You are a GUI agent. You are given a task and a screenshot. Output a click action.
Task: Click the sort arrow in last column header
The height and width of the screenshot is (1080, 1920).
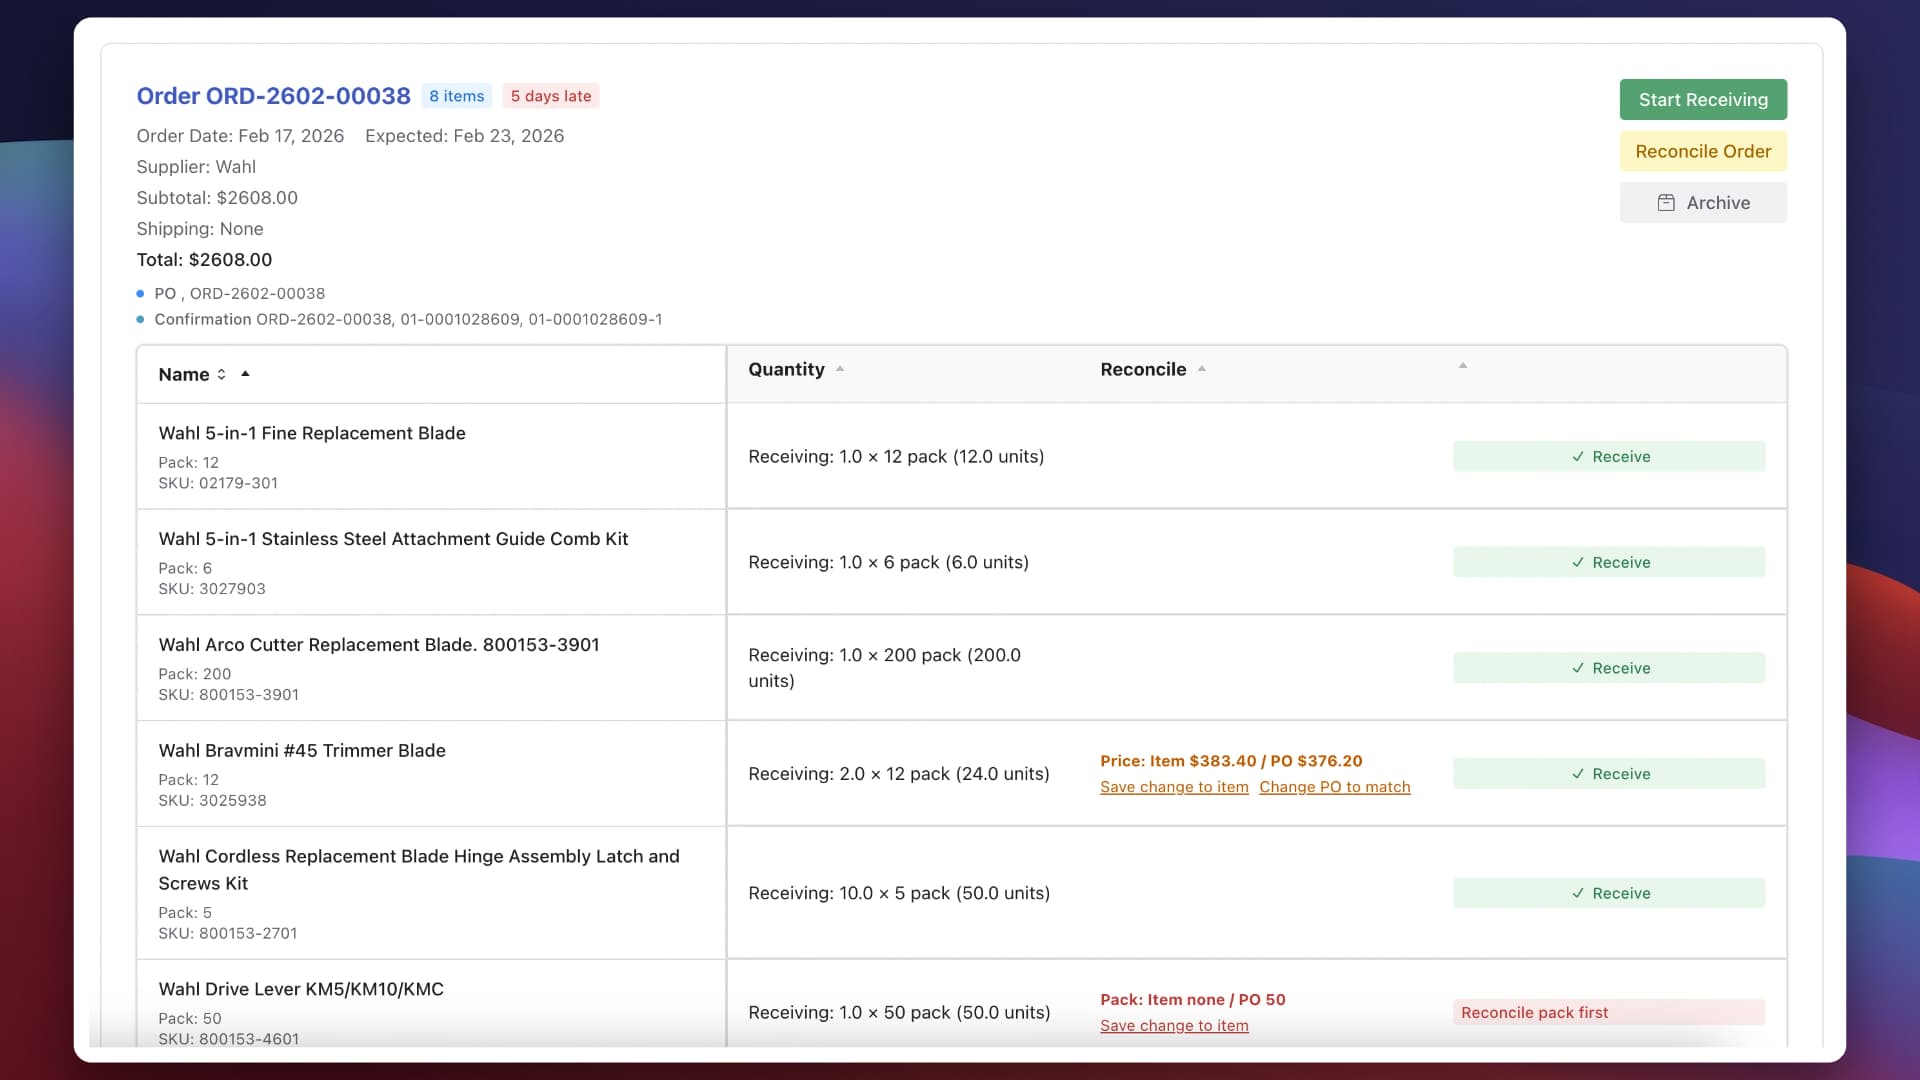(1463, 366)
